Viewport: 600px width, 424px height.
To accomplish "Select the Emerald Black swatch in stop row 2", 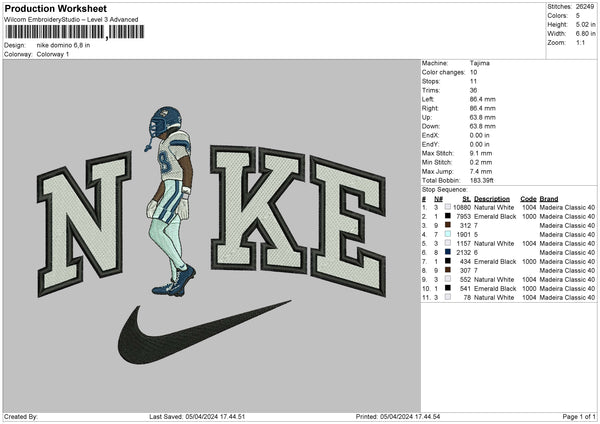I will (448, 216).
